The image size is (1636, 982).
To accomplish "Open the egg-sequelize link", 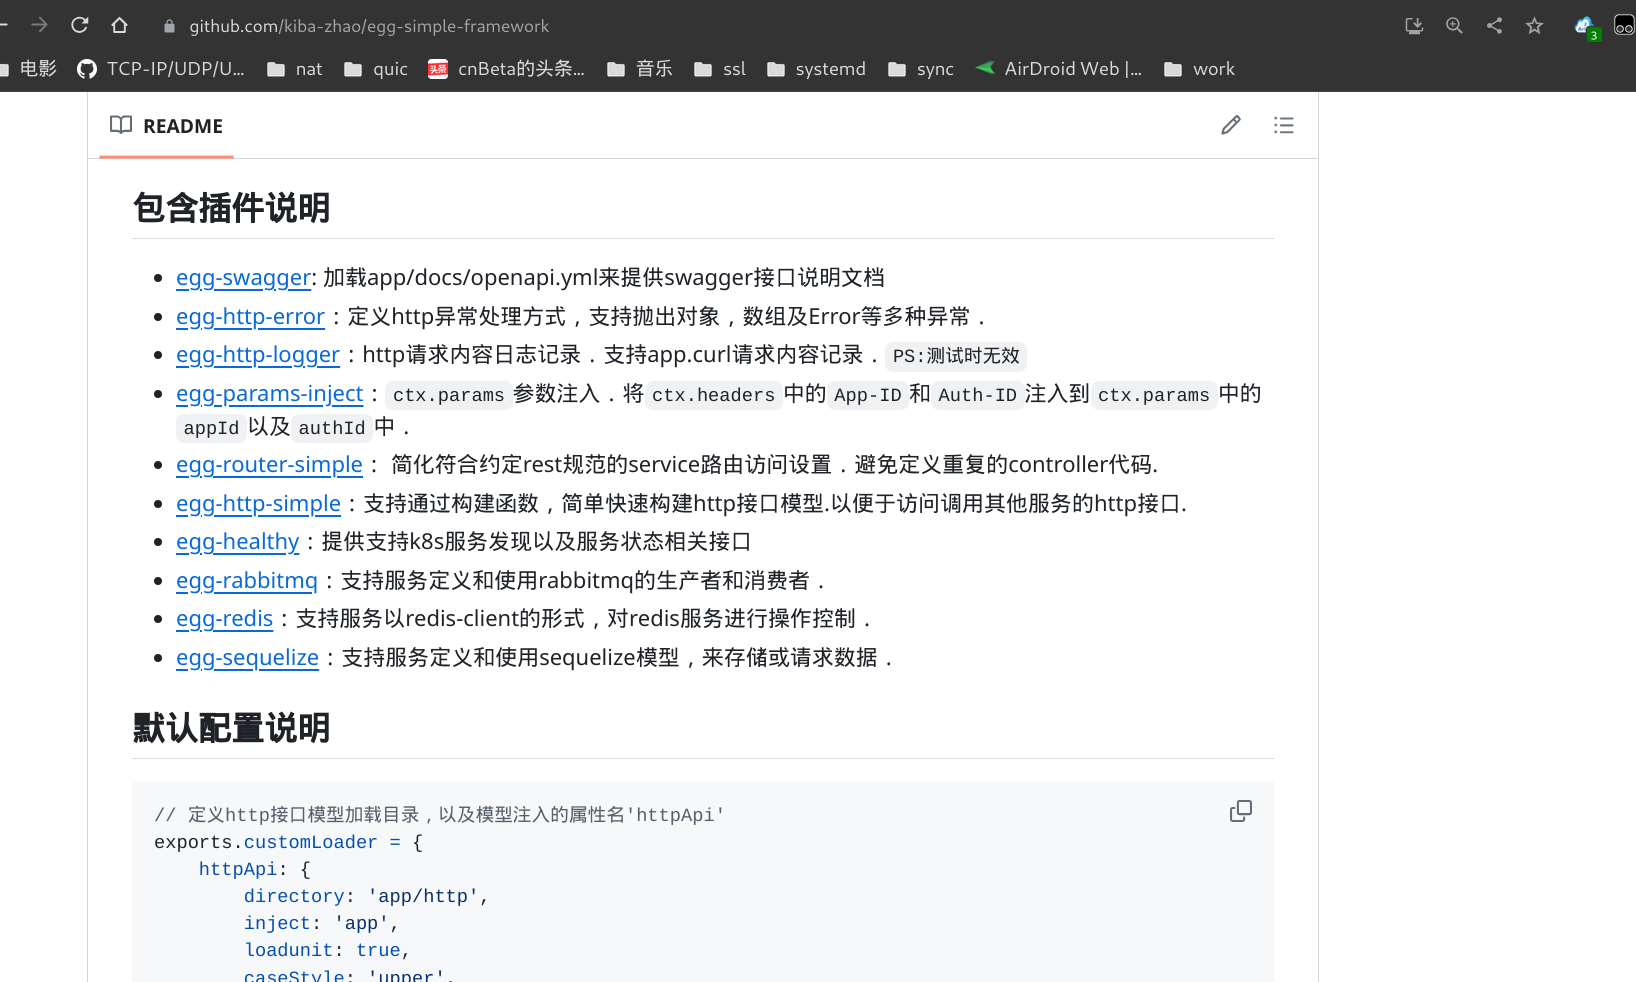I will [247, 658].
